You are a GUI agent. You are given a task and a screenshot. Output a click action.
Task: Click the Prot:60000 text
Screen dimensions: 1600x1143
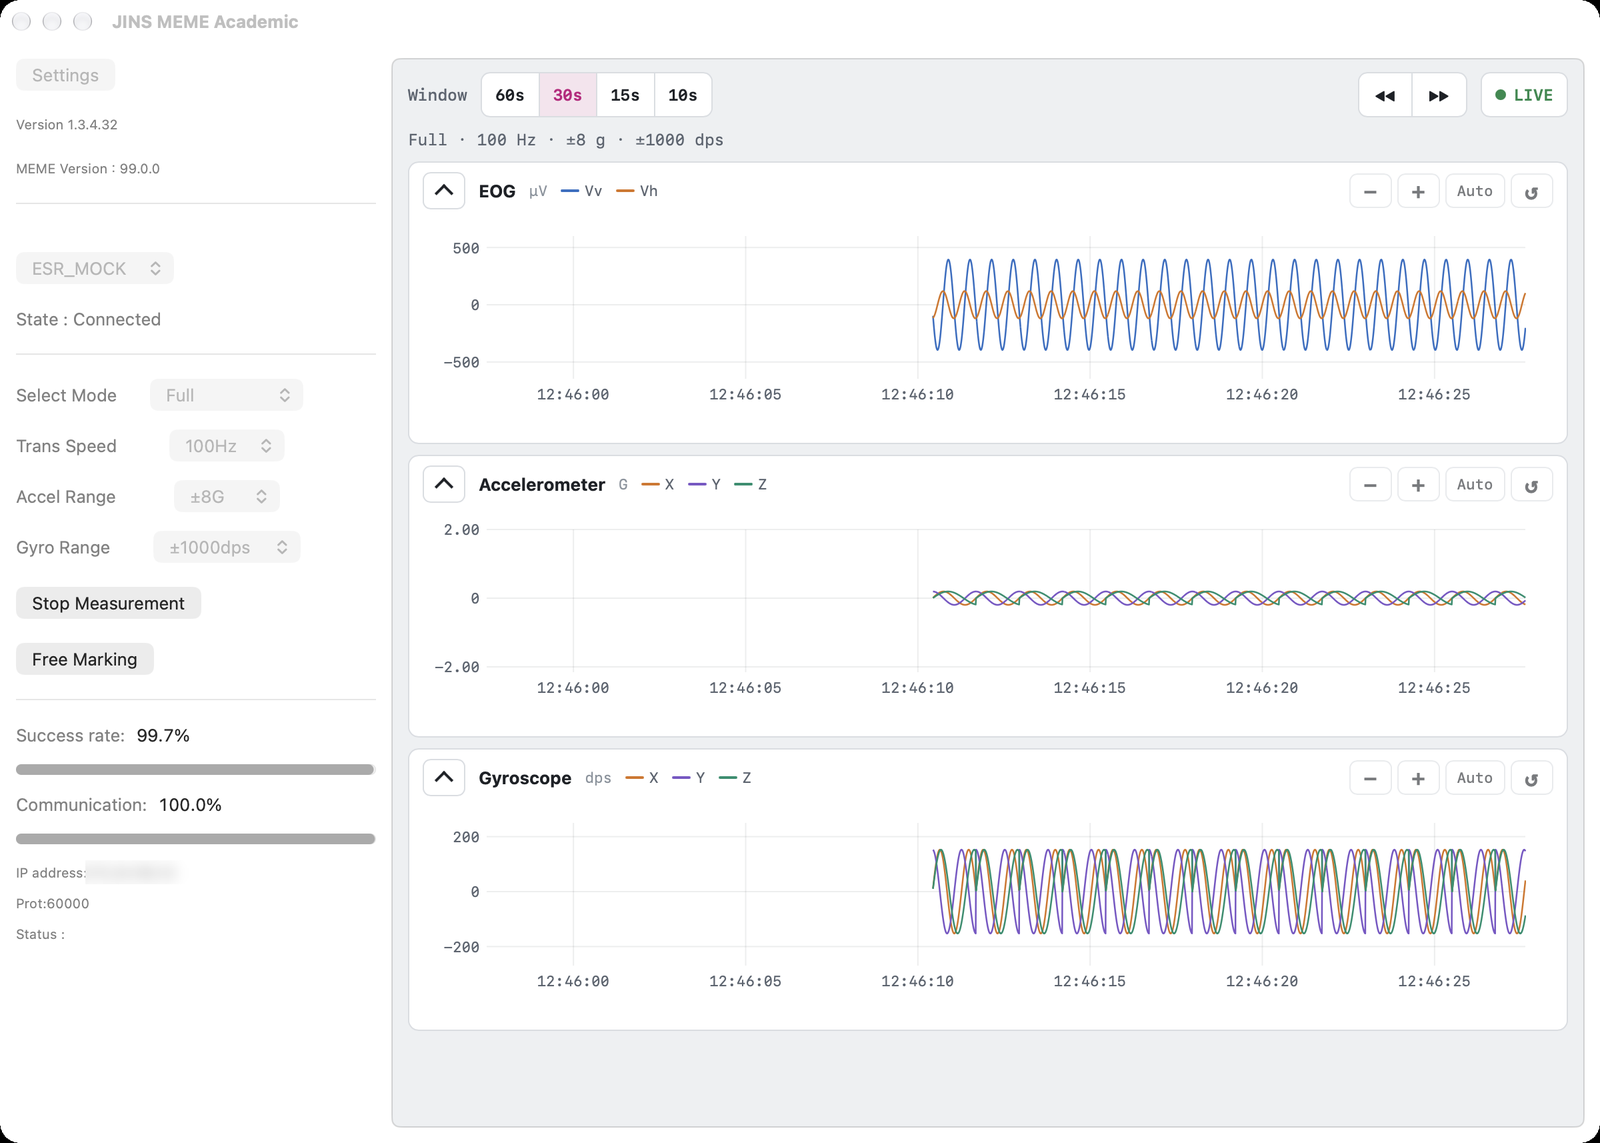pos(53,903)
